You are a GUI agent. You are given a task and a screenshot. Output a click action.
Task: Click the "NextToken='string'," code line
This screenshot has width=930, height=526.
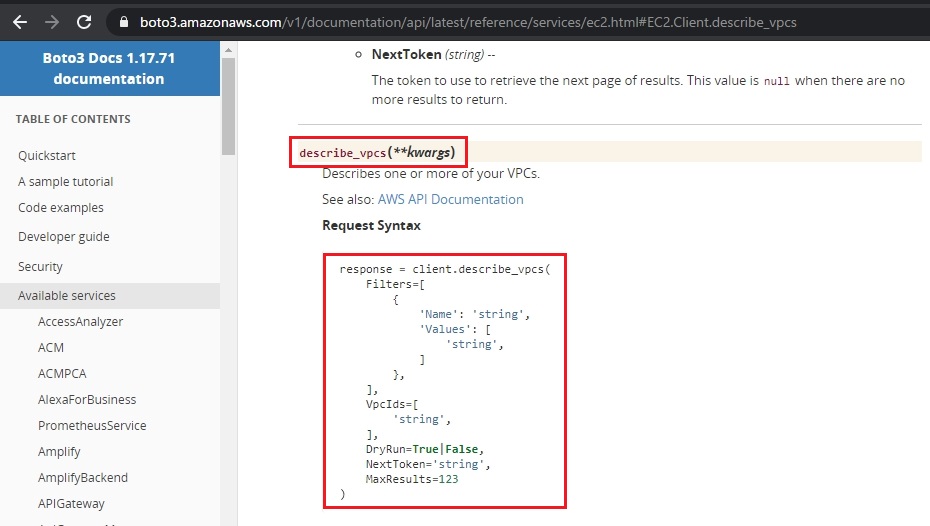tap(428, 464)
